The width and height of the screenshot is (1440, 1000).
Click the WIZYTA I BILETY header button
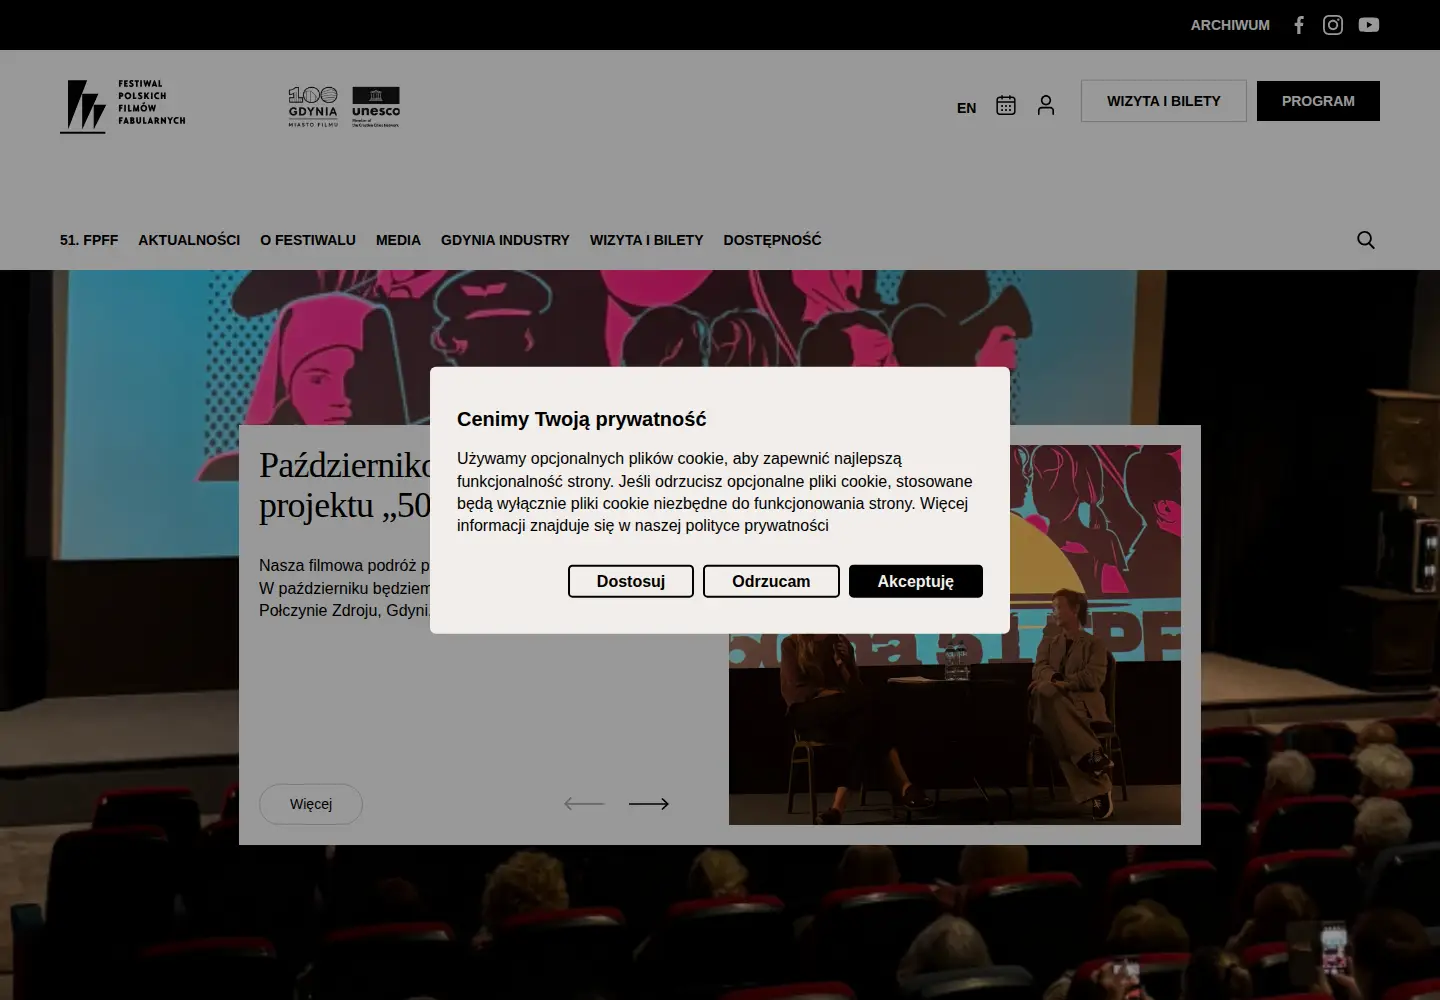(1164, 101)
